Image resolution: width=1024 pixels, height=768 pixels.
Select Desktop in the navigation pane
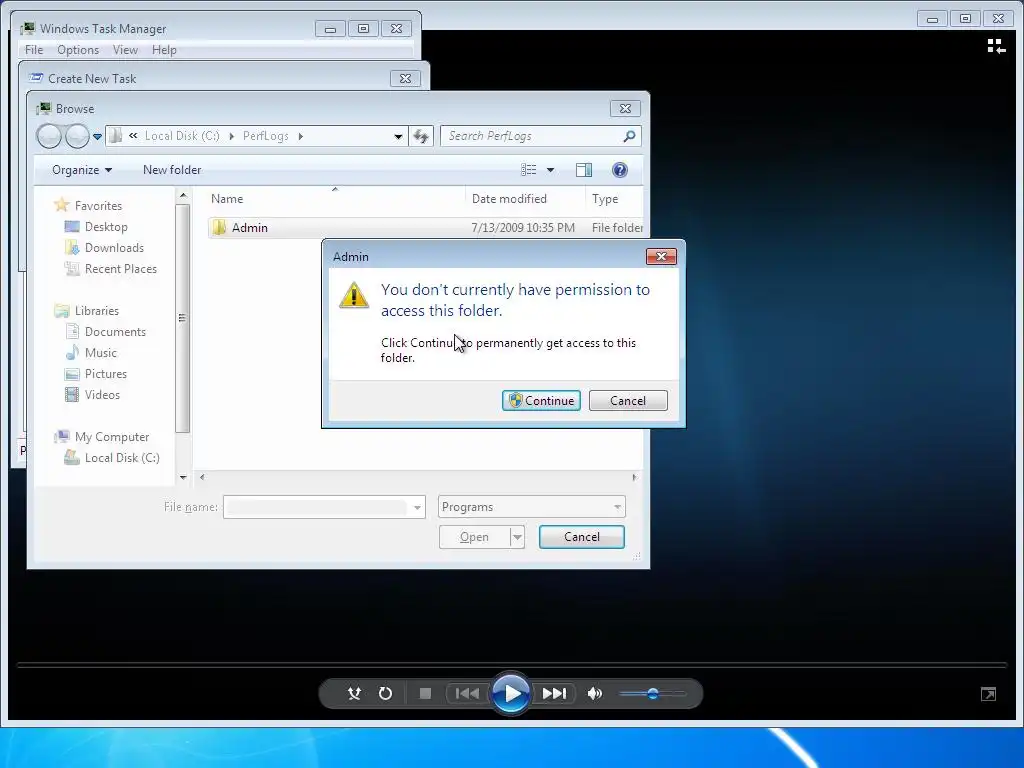pos(106,227)
